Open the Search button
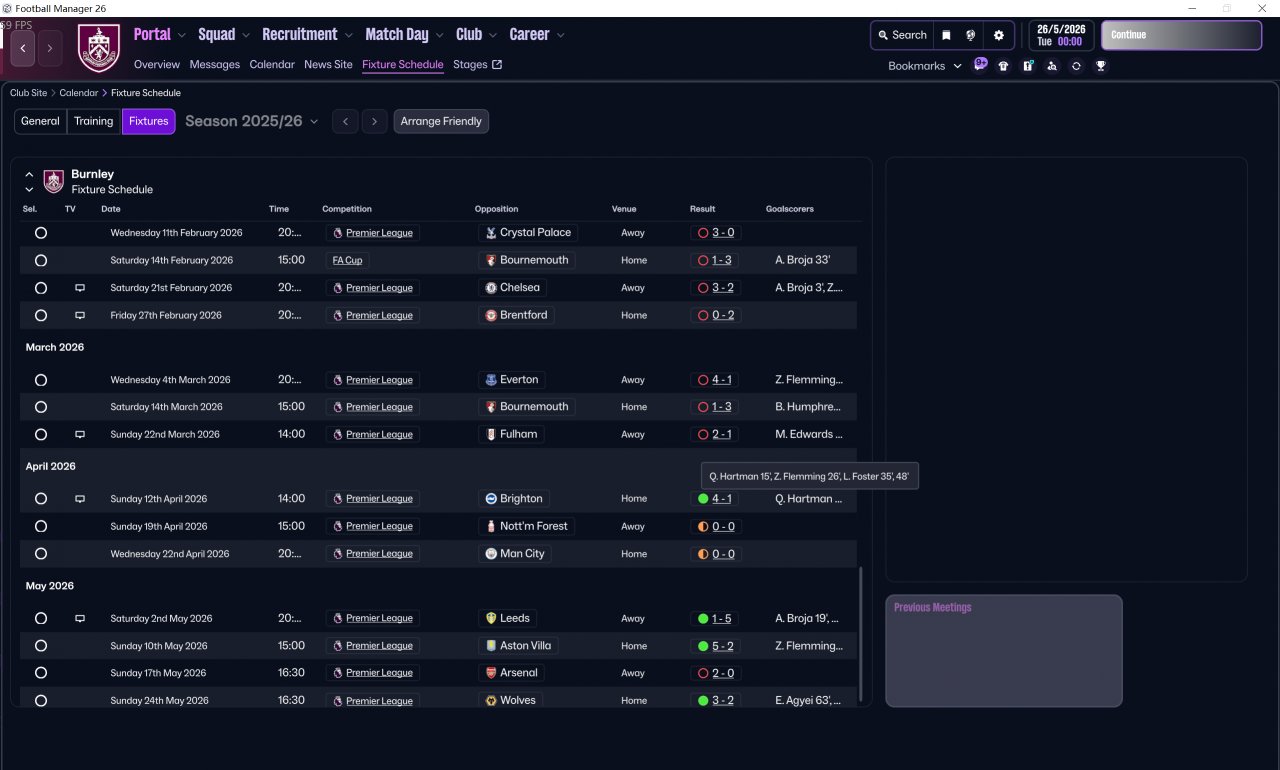Viewport: 1280px width, 770px height. point(902,35)
